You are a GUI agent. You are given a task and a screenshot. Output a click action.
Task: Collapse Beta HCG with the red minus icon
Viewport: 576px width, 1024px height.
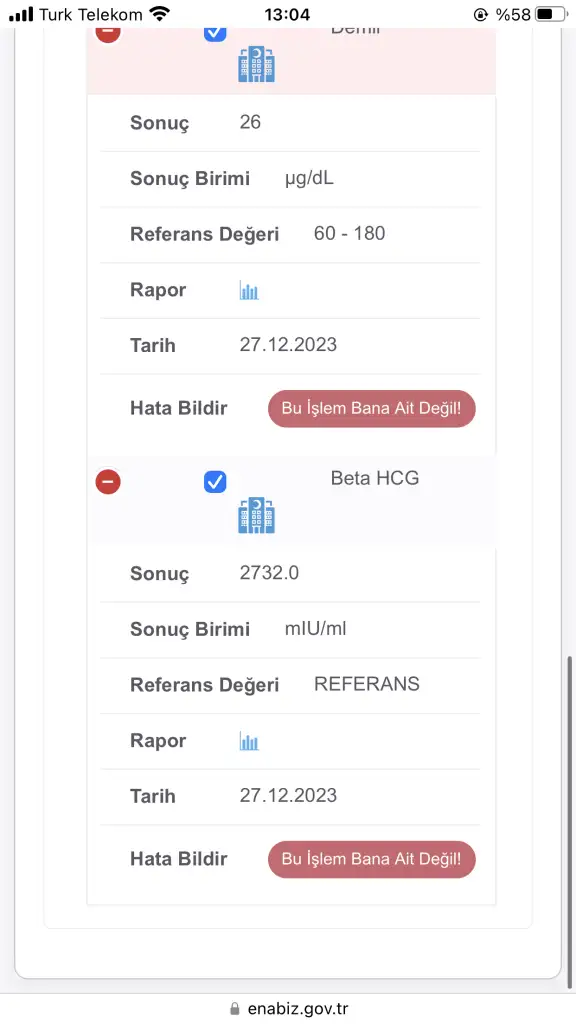click(108, 482)
